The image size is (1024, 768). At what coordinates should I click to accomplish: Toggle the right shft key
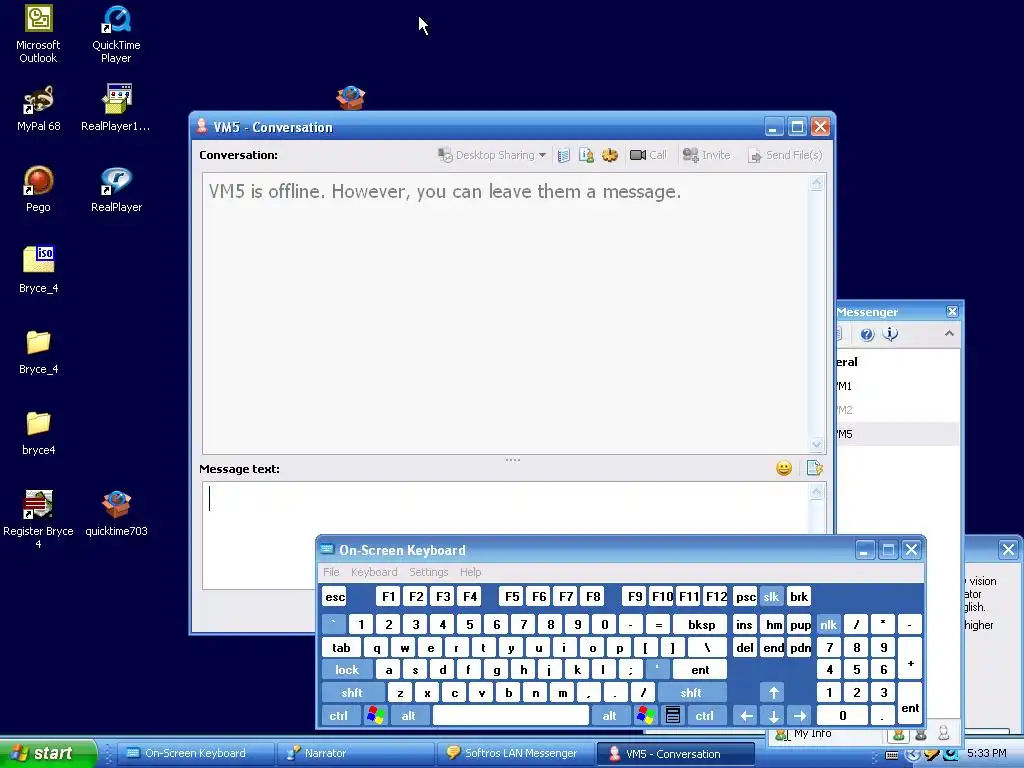[691, 693]
